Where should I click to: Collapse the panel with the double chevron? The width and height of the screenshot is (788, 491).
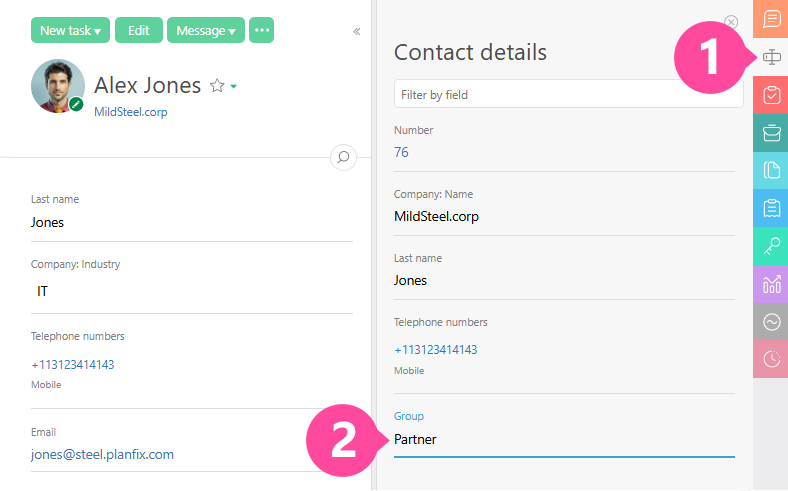pos(357,31)
